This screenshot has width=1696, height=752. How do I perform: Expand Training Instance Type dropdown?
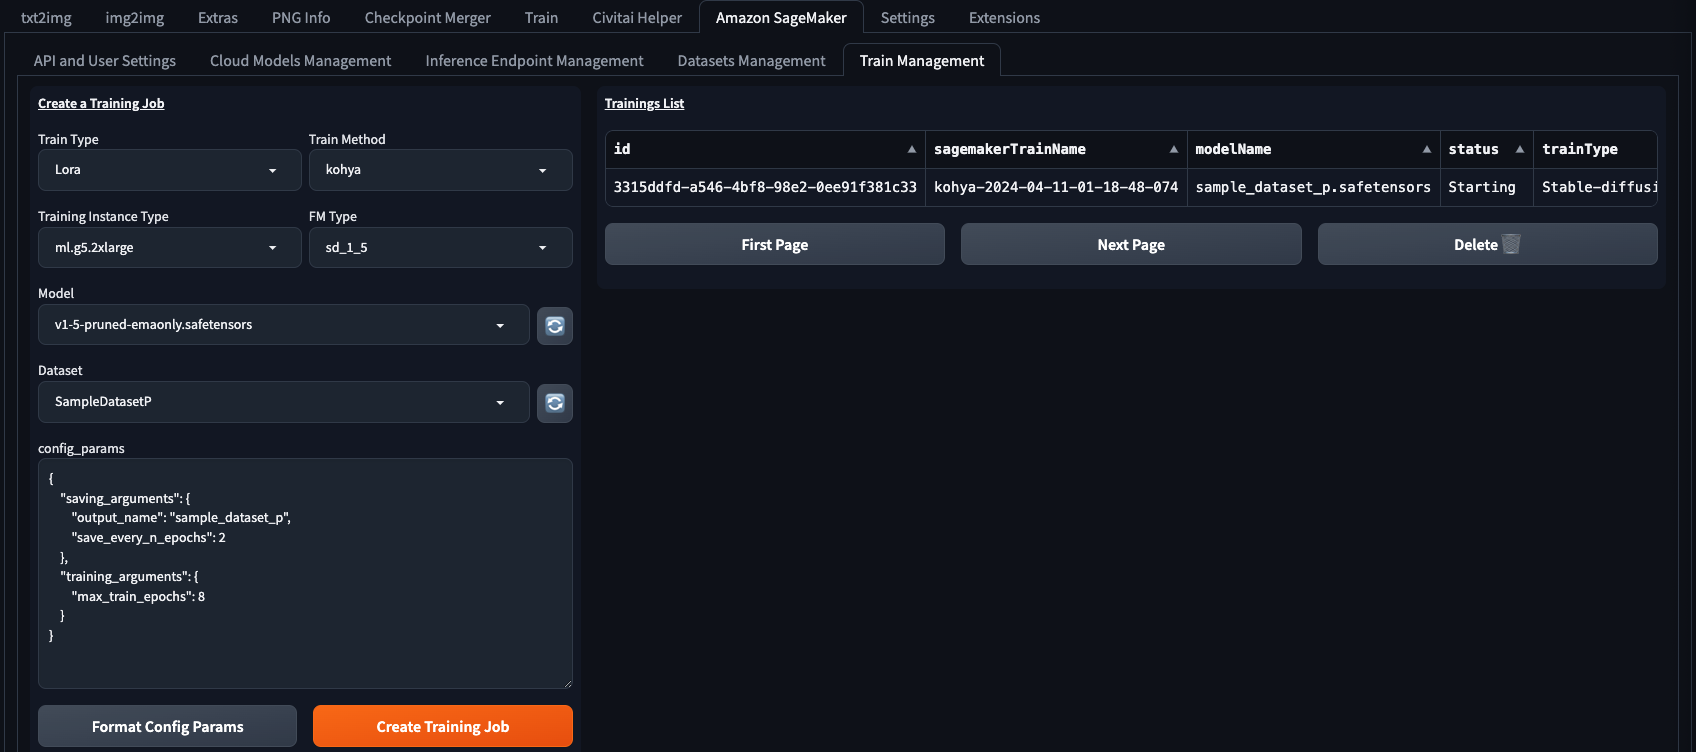pos(170,248)
